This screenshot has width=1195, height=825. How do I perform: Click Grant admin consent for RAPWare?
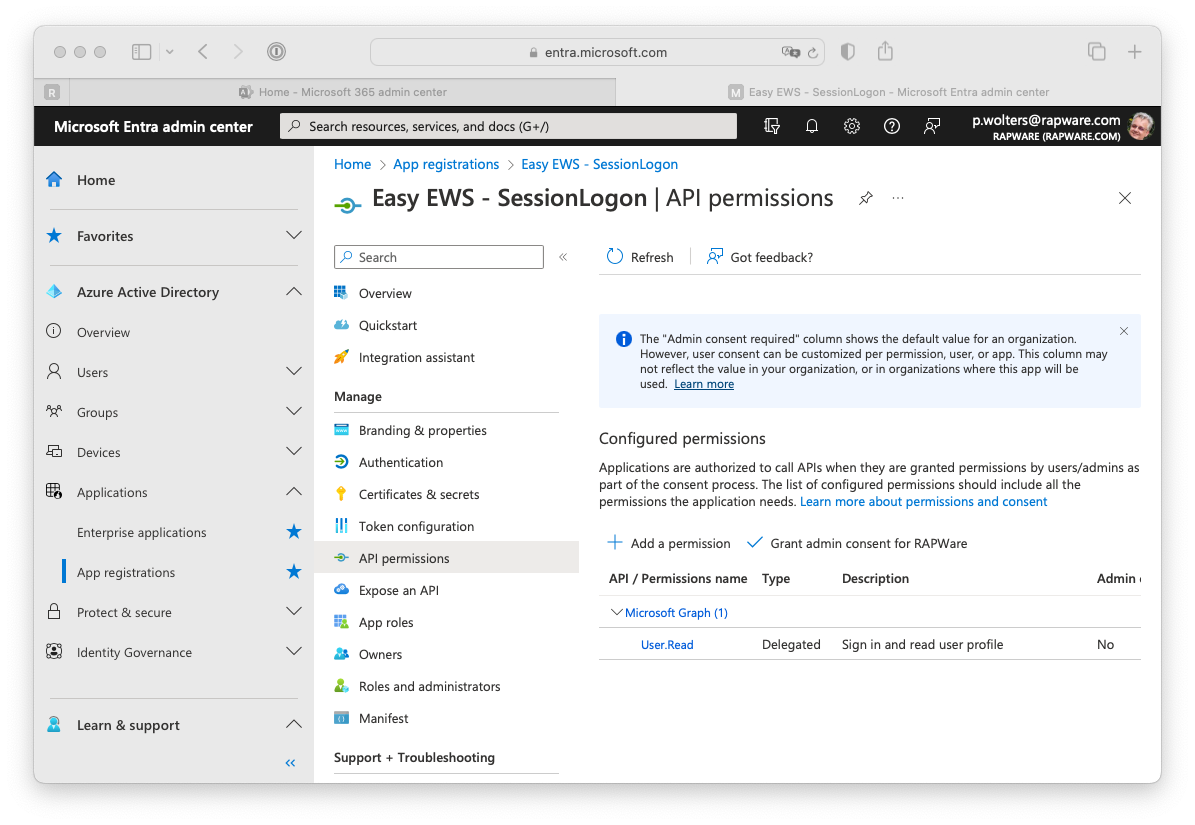[x=857, y=543]
